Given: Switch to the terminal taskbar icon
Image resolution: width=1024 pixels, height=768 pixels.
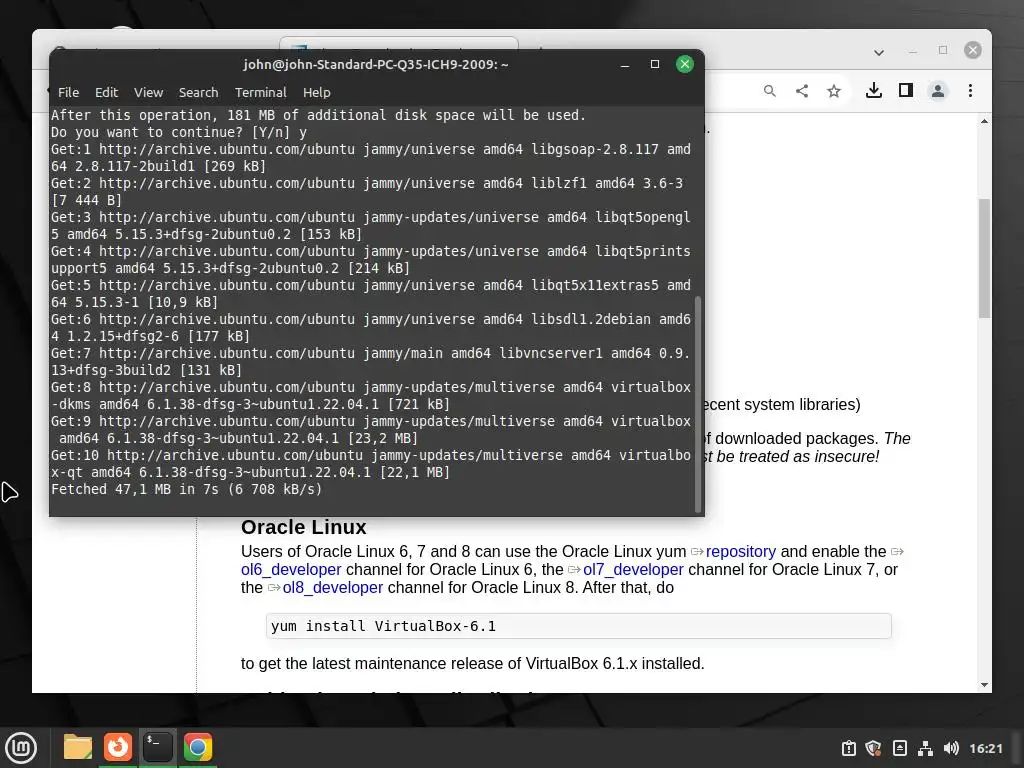Looking at the screenshot, I should coord(157,747).
